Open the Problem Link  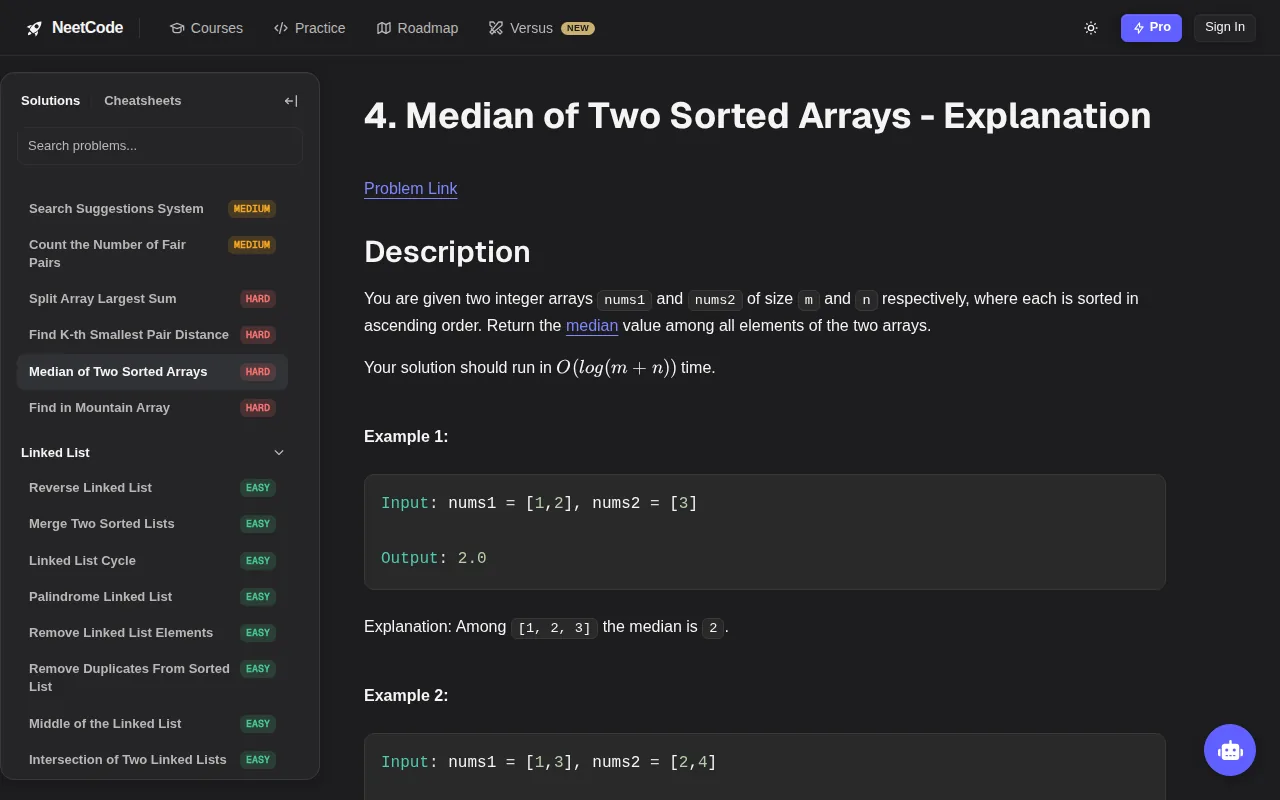point(411,189)
